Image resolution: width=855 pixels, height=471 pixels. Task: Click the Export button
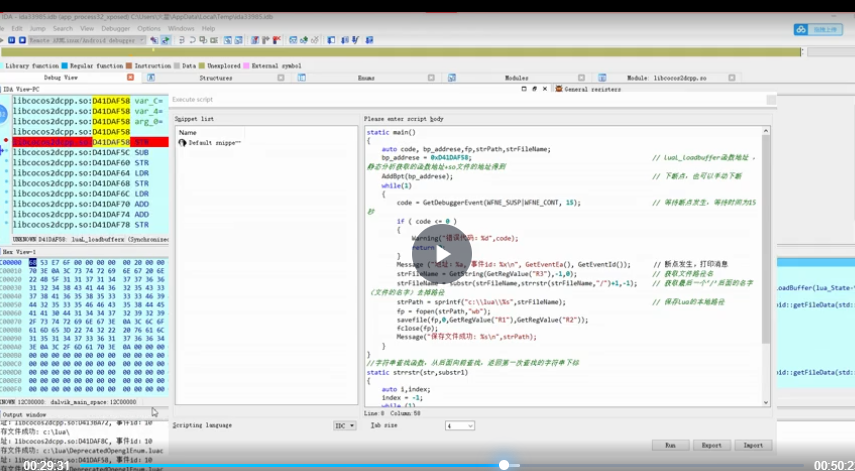click(x=711, y=445)
